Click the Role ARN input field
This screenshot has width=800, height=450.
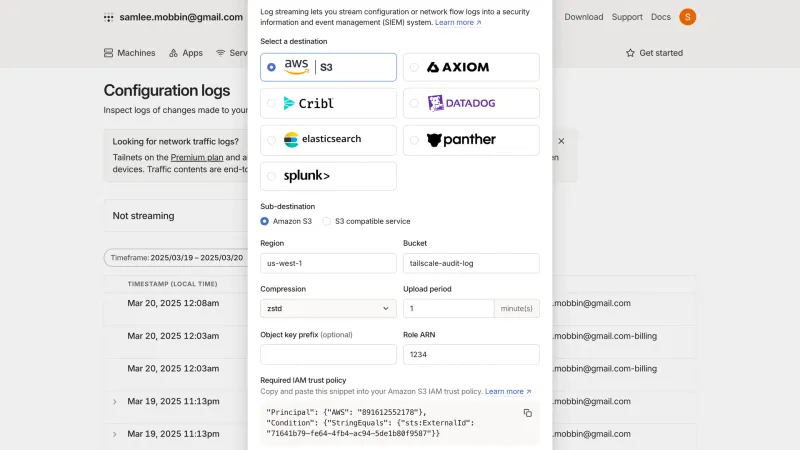pos(471,354)
